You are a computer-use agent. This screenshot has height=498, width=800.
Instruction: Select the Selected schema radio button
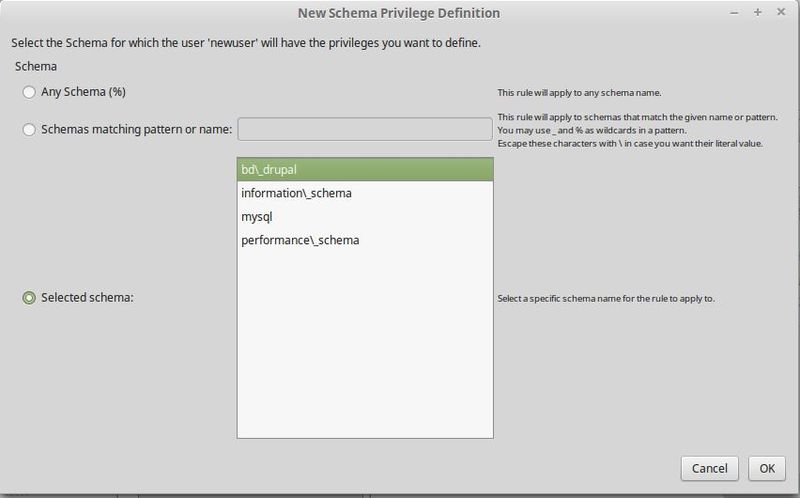pyautogui.click(x=29, y=297)
